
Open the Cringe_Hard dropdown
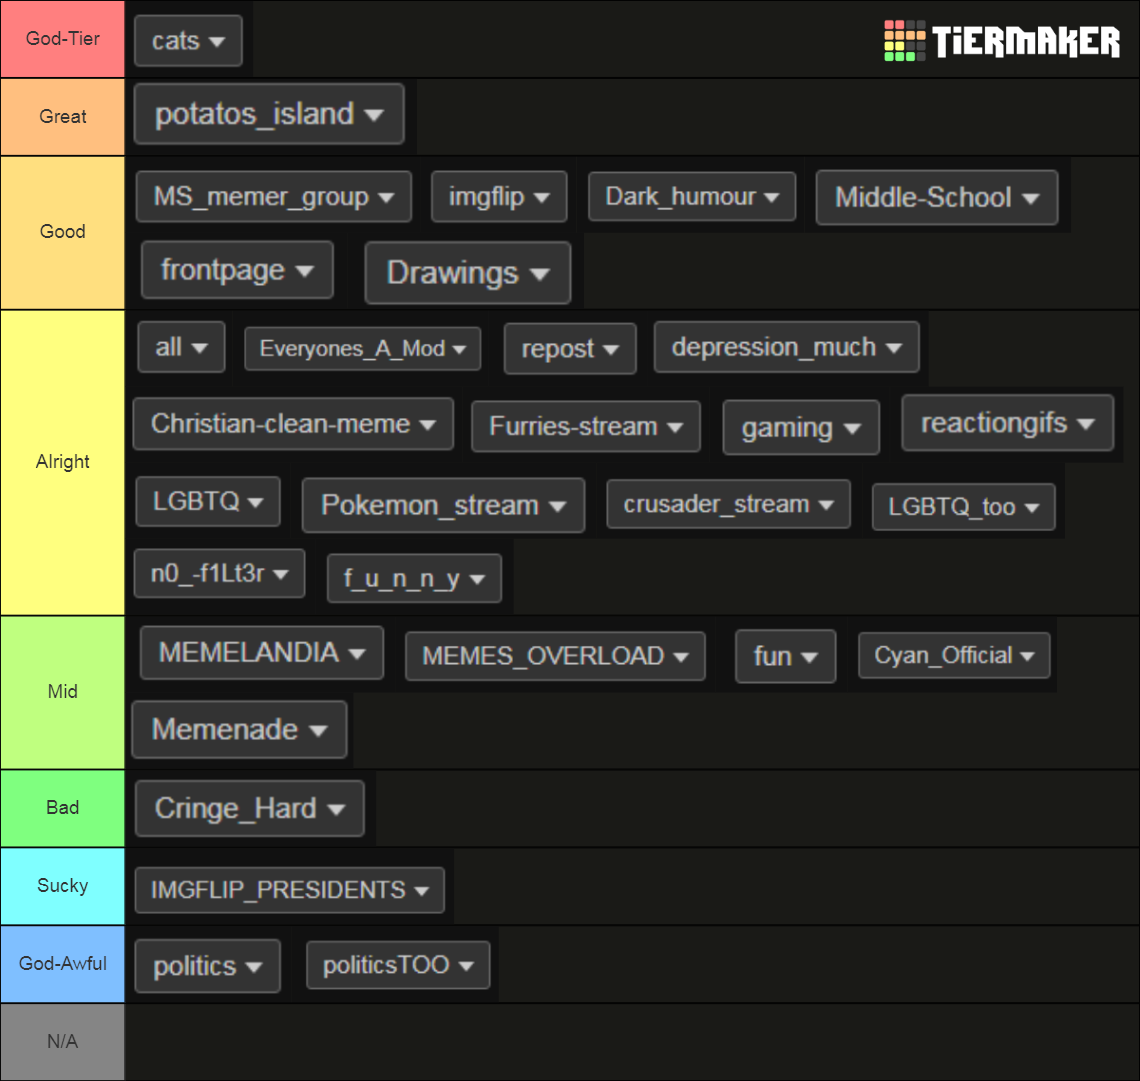pyautogui.click(x=249, y=808)
